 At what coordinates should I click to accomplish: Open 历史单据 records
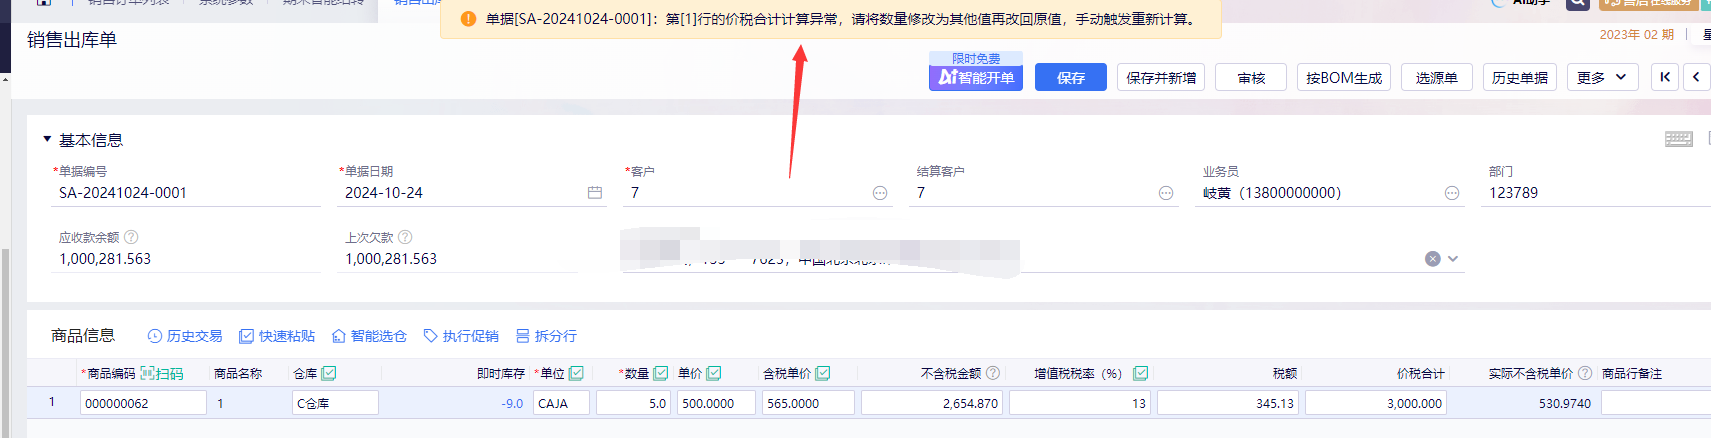click(x=1519, y=77)
